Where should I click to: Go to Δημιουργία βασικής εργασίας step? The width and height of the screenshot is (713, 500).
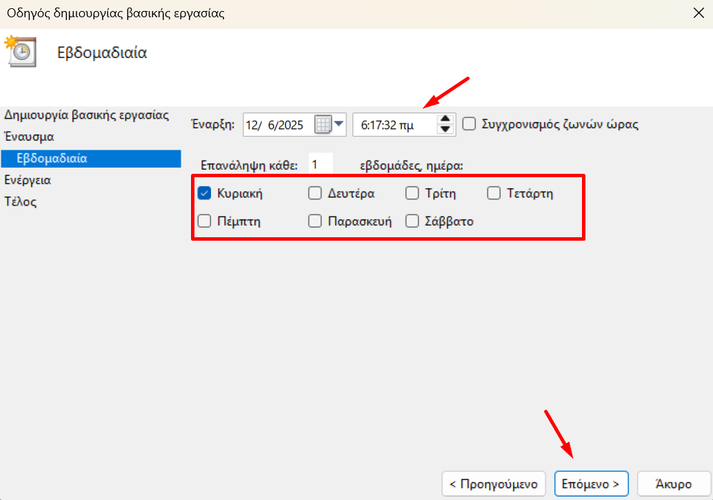(86, 115)
